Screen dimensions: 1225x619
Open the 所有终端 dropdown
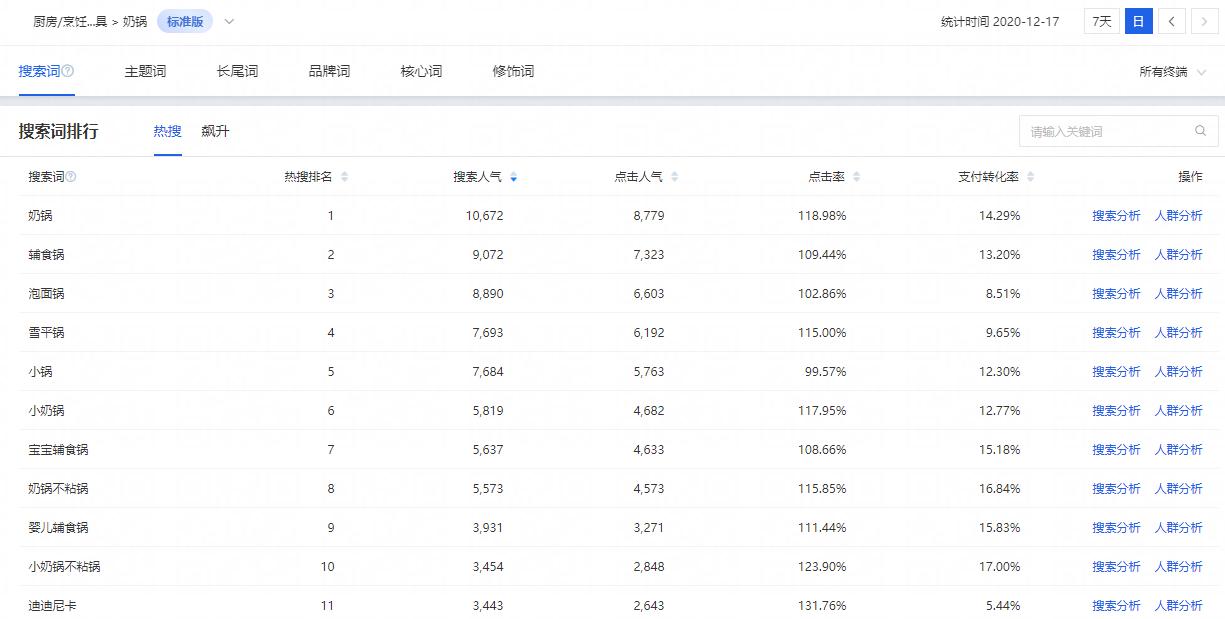coord(1172,72)
